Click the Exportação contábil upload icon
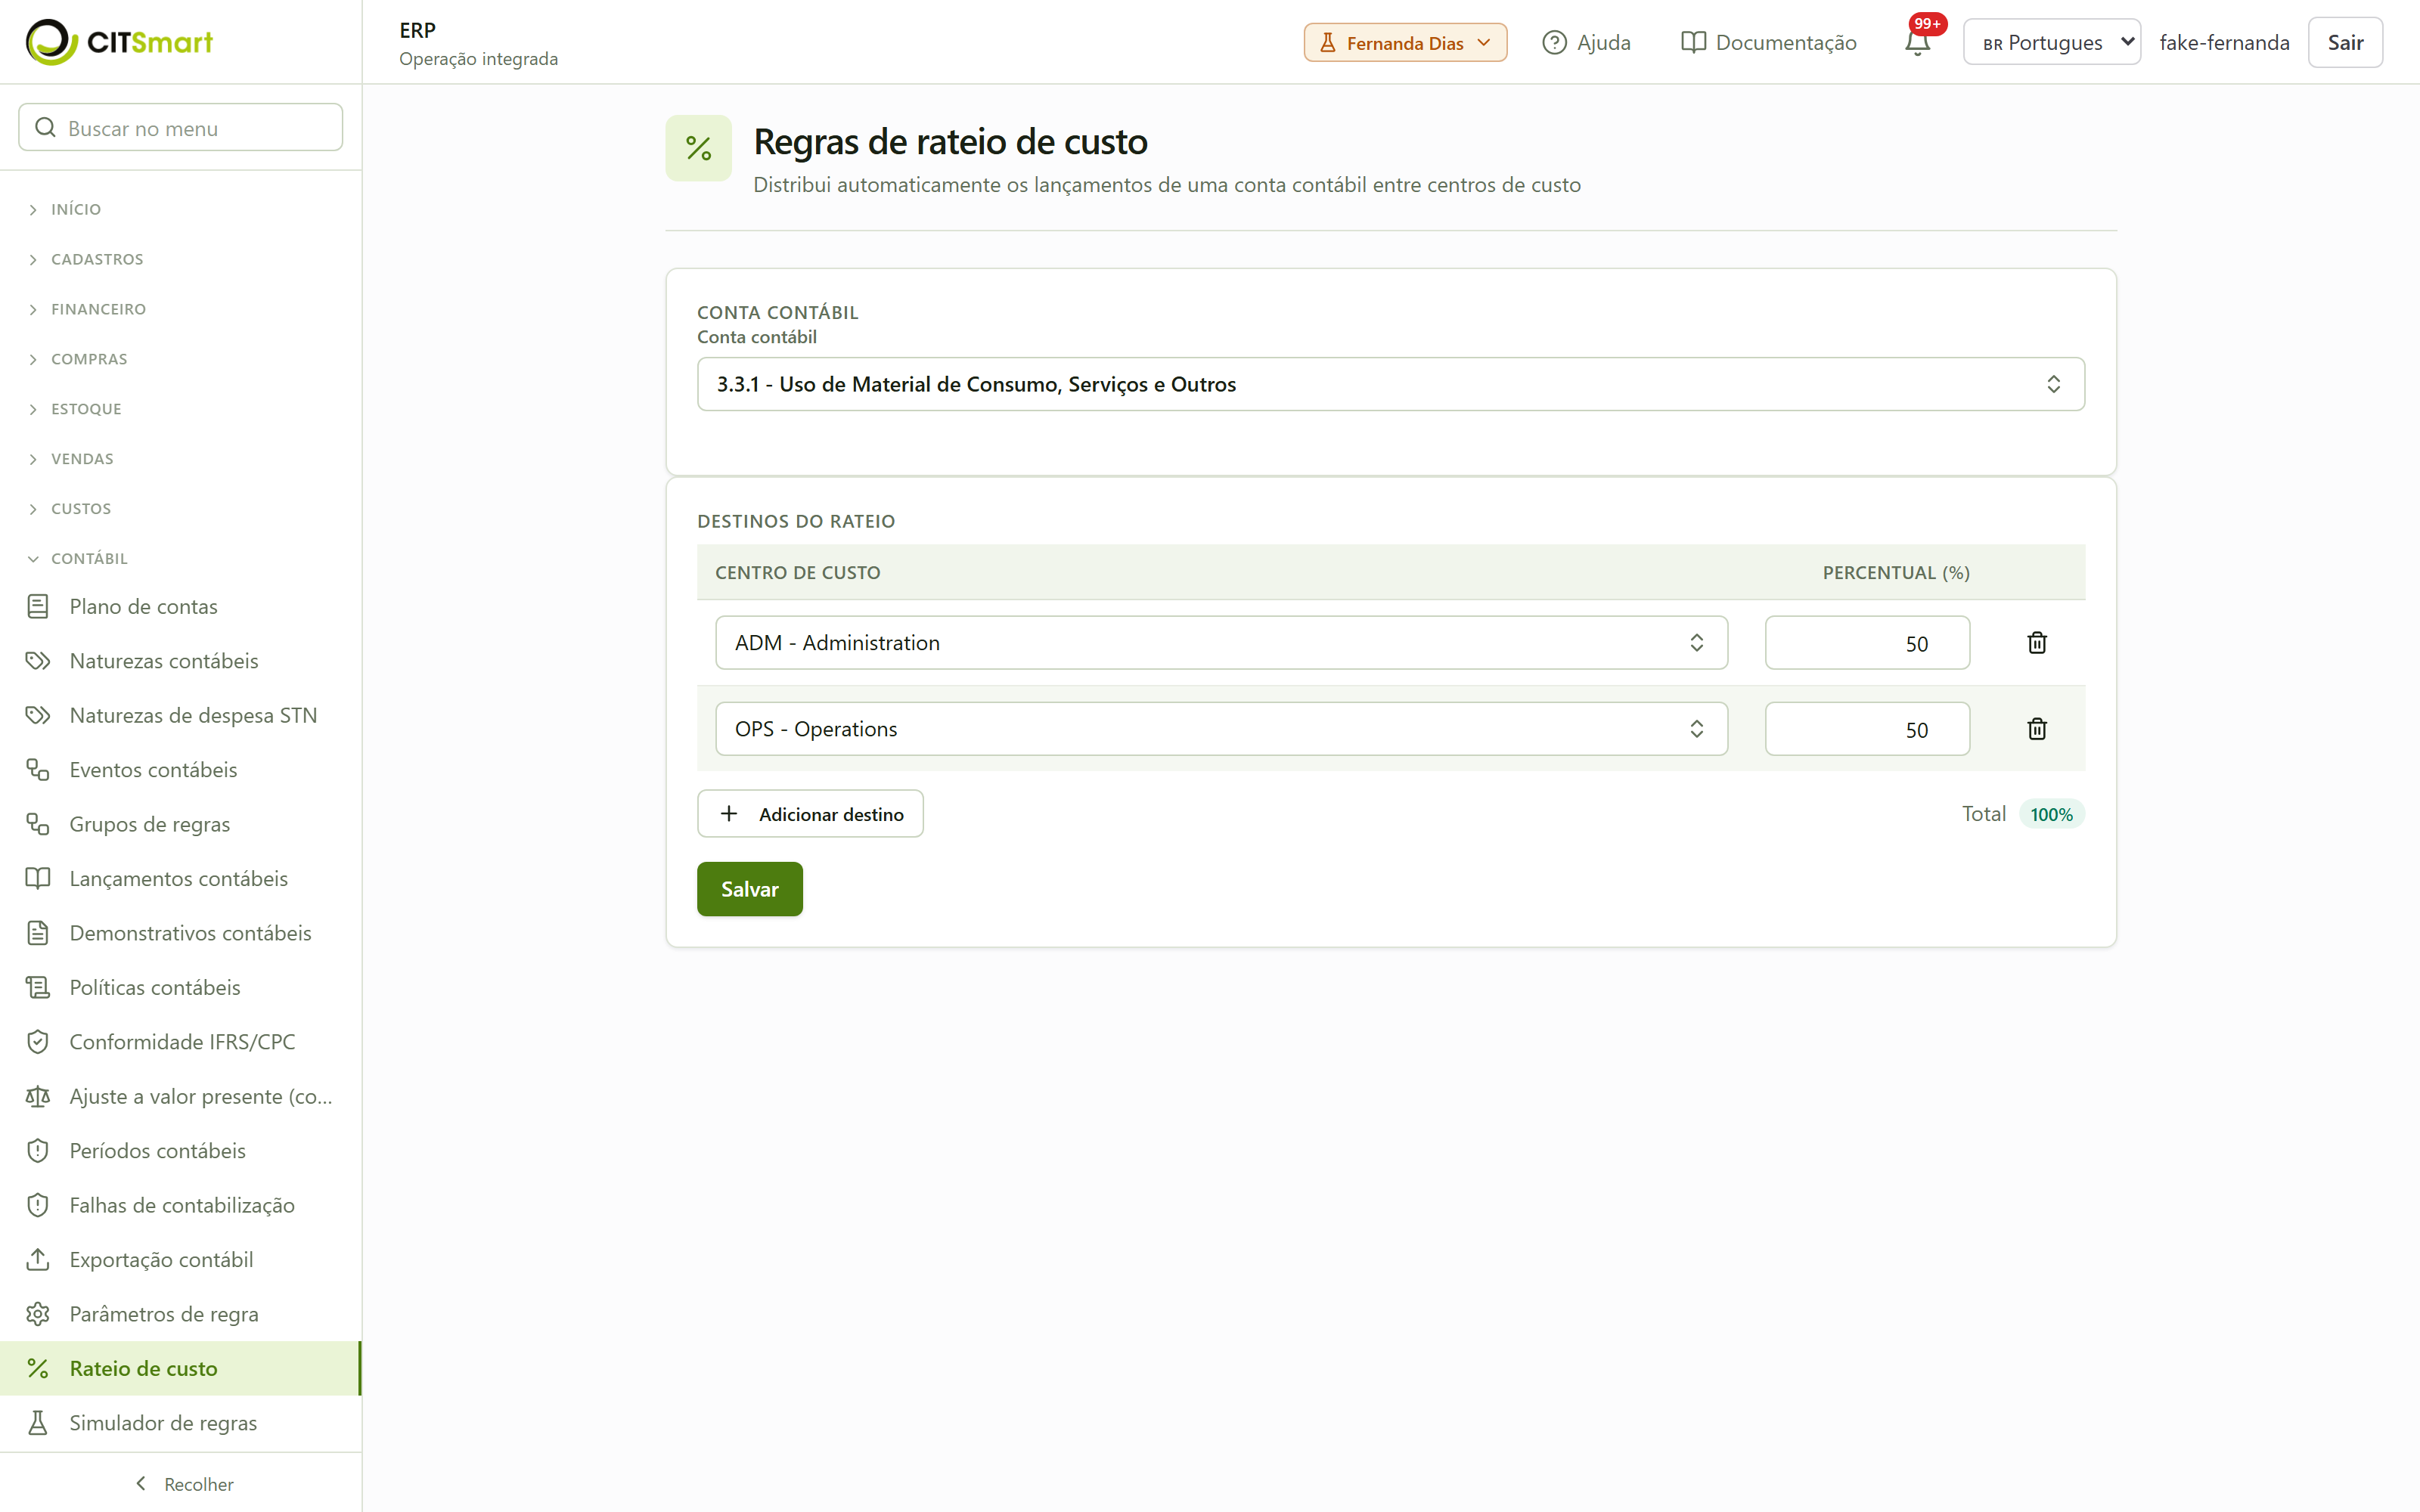The height and width of the screenshot is (1512, 2420). click(38, 1259)
